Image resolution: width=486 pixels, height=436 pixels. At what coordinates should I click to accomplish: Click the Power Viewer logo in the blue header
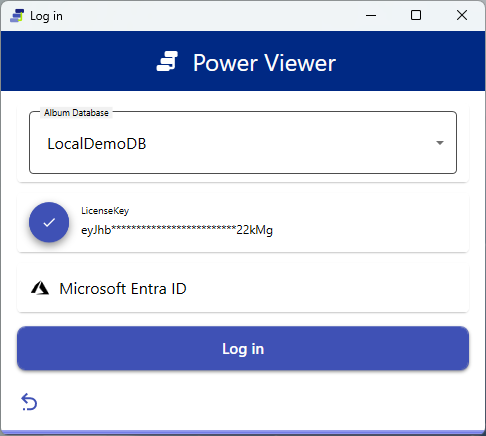pos(167,61)
